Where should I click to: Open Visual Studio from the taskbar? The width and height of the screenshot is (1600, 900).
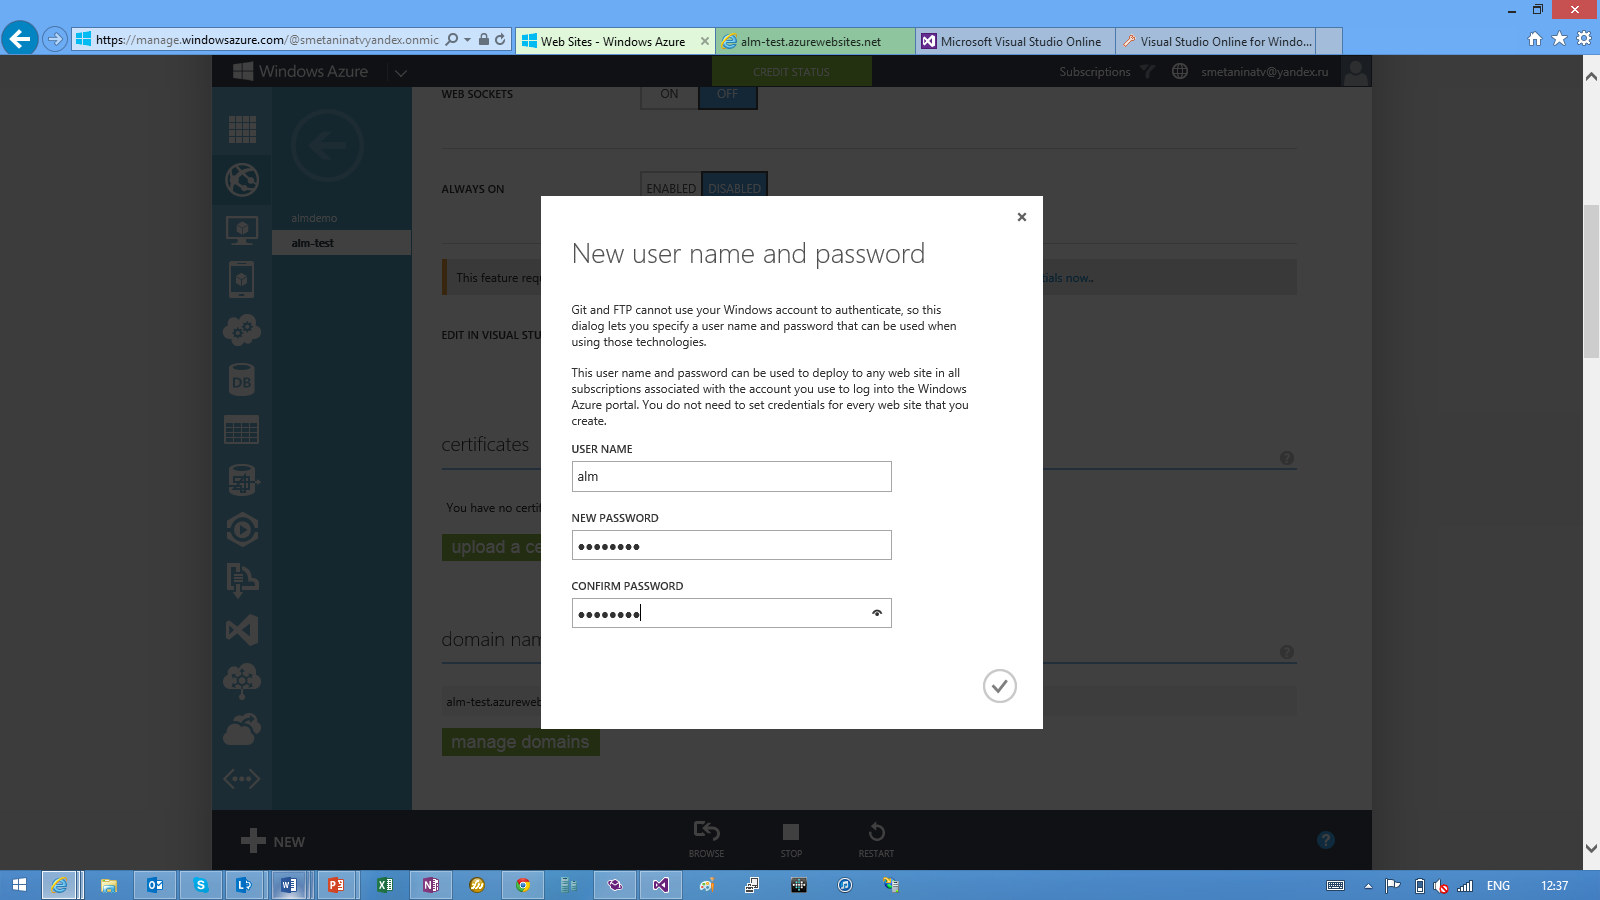click(661, 885)
